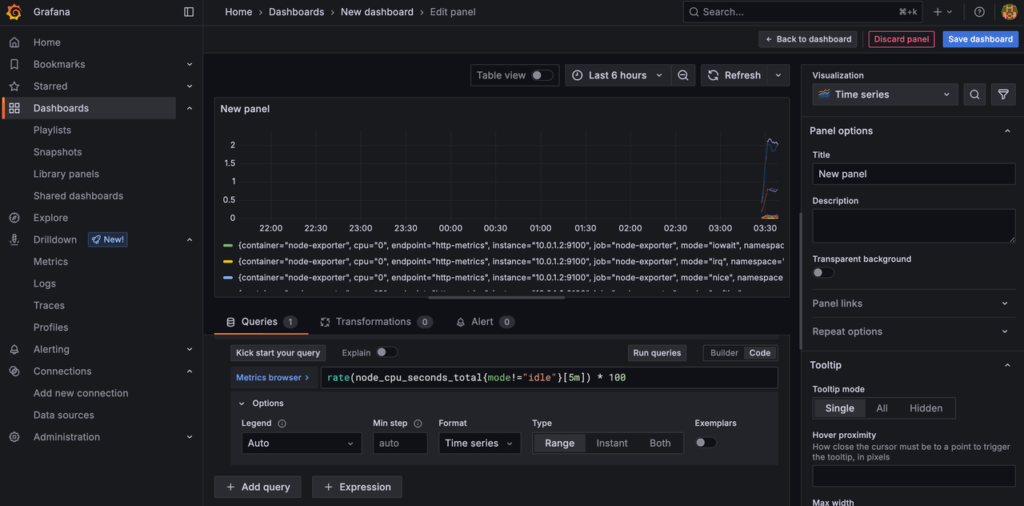Open the Time series visualization dropdown
This screenshot has width=1024, height=506.
pyautogui.click(x=885, y=95)
